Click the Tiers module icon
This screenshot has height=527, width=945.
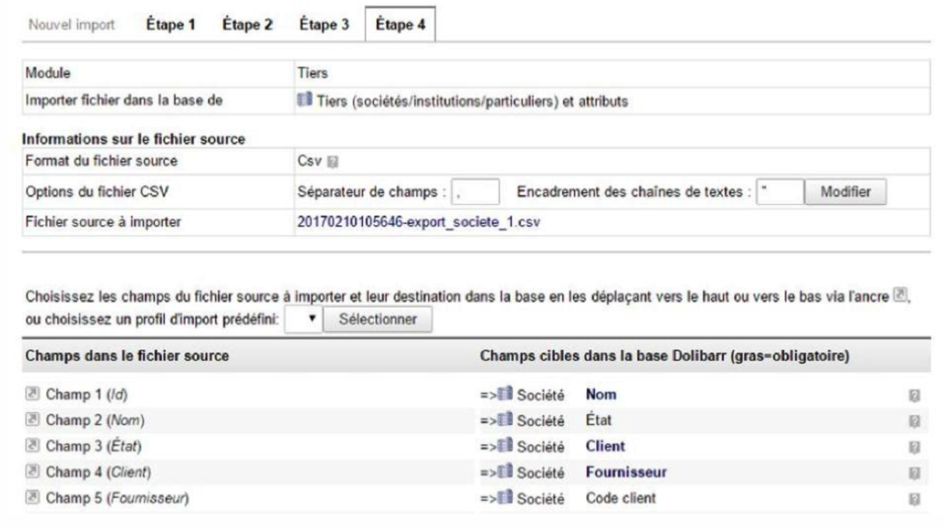(x=304, y=99)
